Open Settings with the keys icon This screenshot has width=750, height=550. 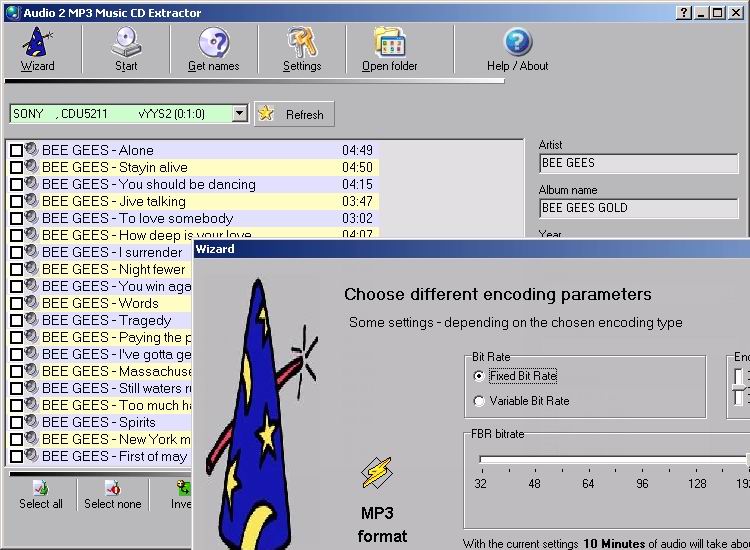[x=302, y=42]
